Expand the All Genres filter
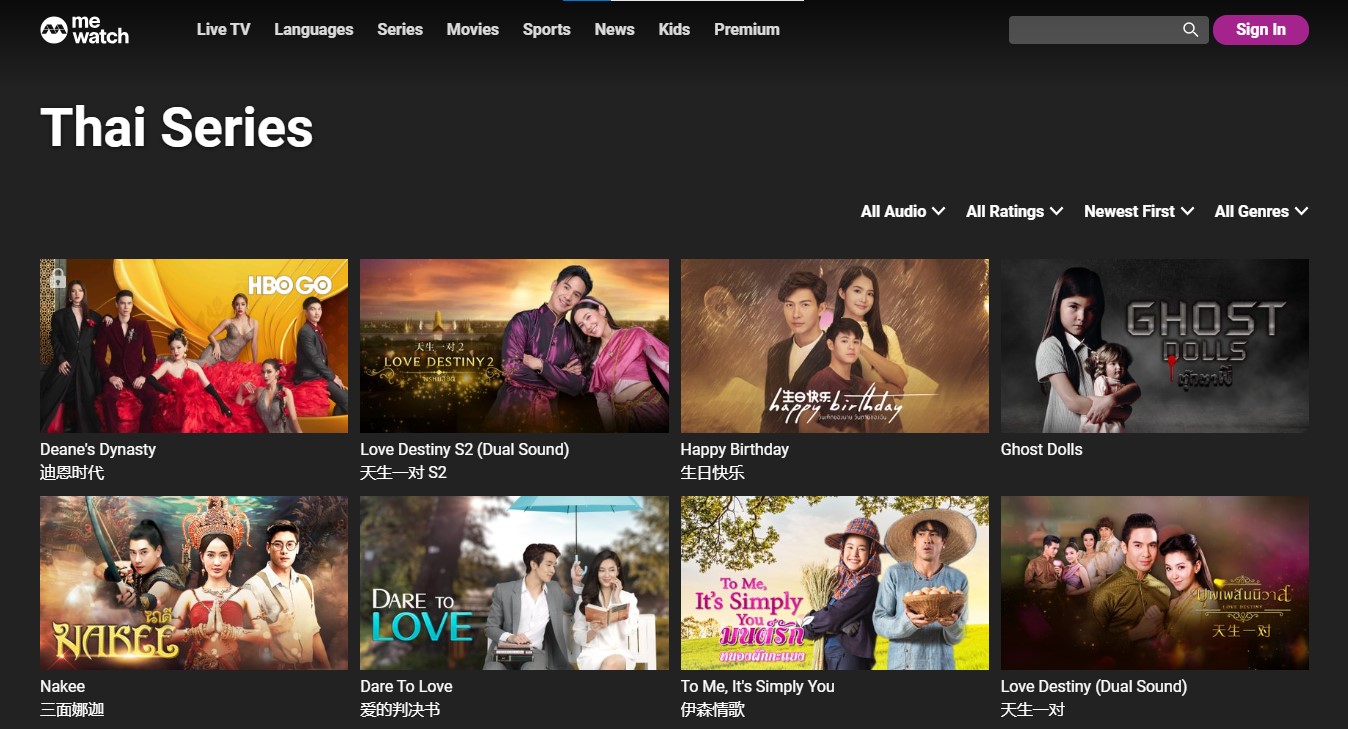This screenshot has width=1348, height=729. (x=1261, y=211)
